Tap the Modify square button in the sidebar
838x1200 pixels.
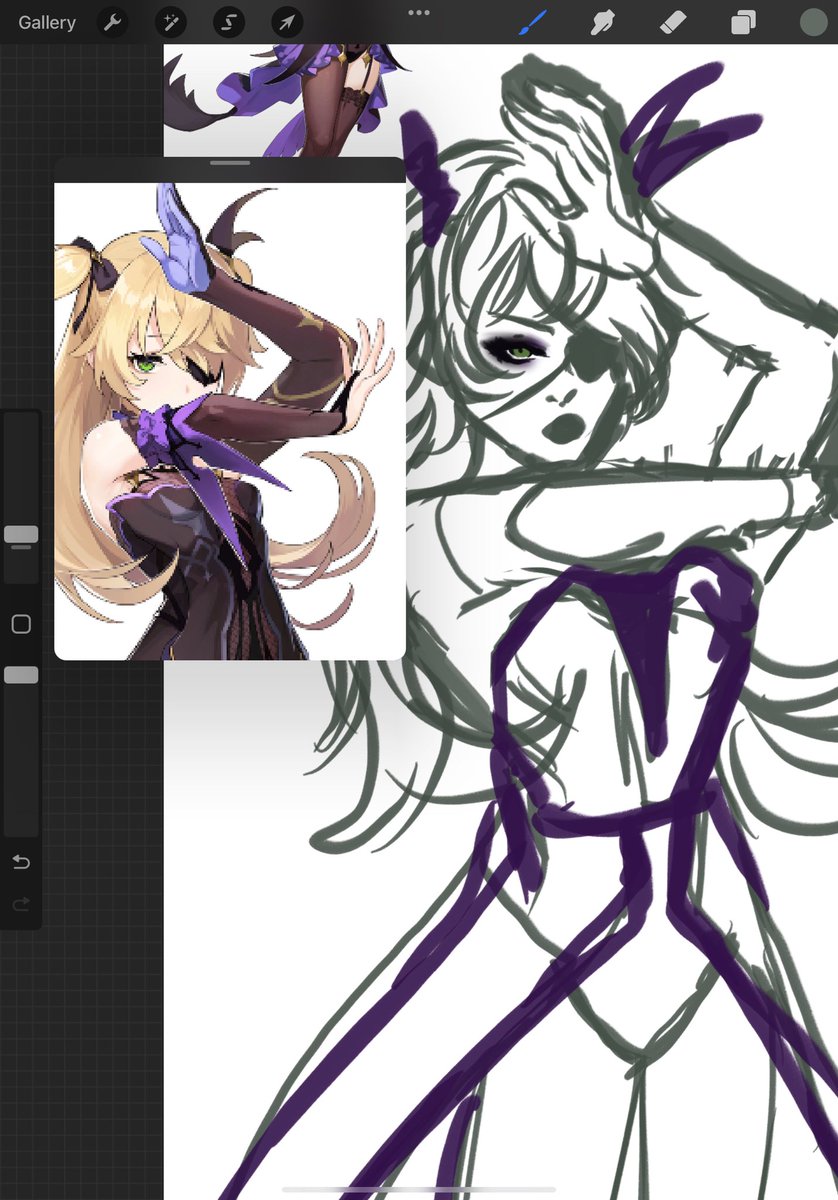tap(21, 624)
